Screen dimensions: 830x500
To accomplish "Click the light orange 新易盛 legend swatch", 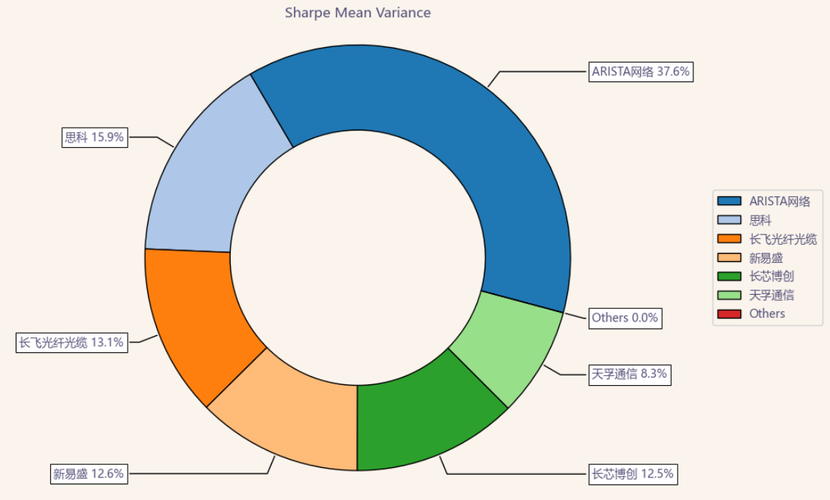I will click(729, 258).
